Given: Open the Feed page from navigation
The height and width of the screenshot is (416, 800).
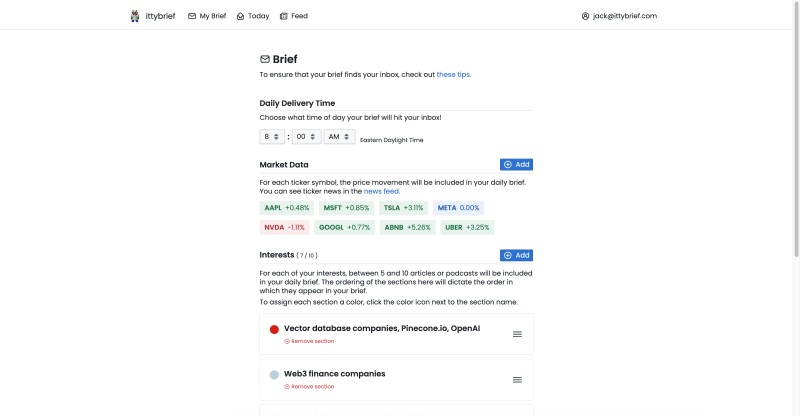Looking at the screenshot, I should pos(294,16).
